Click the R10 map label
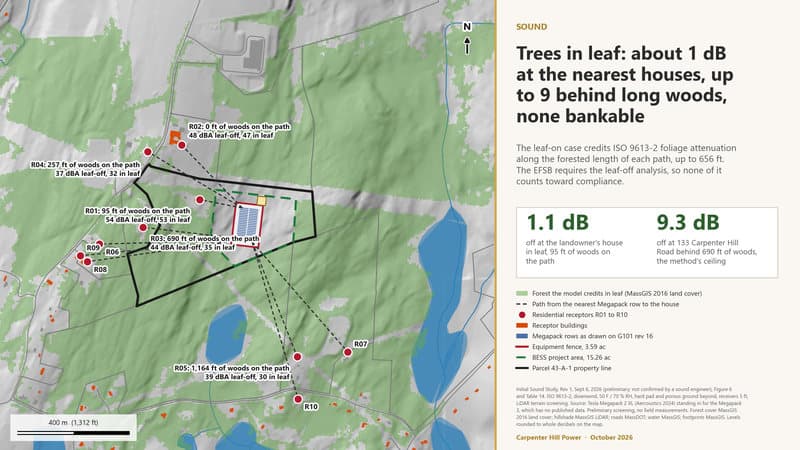800x450 pixels. [x=311, y=407]
